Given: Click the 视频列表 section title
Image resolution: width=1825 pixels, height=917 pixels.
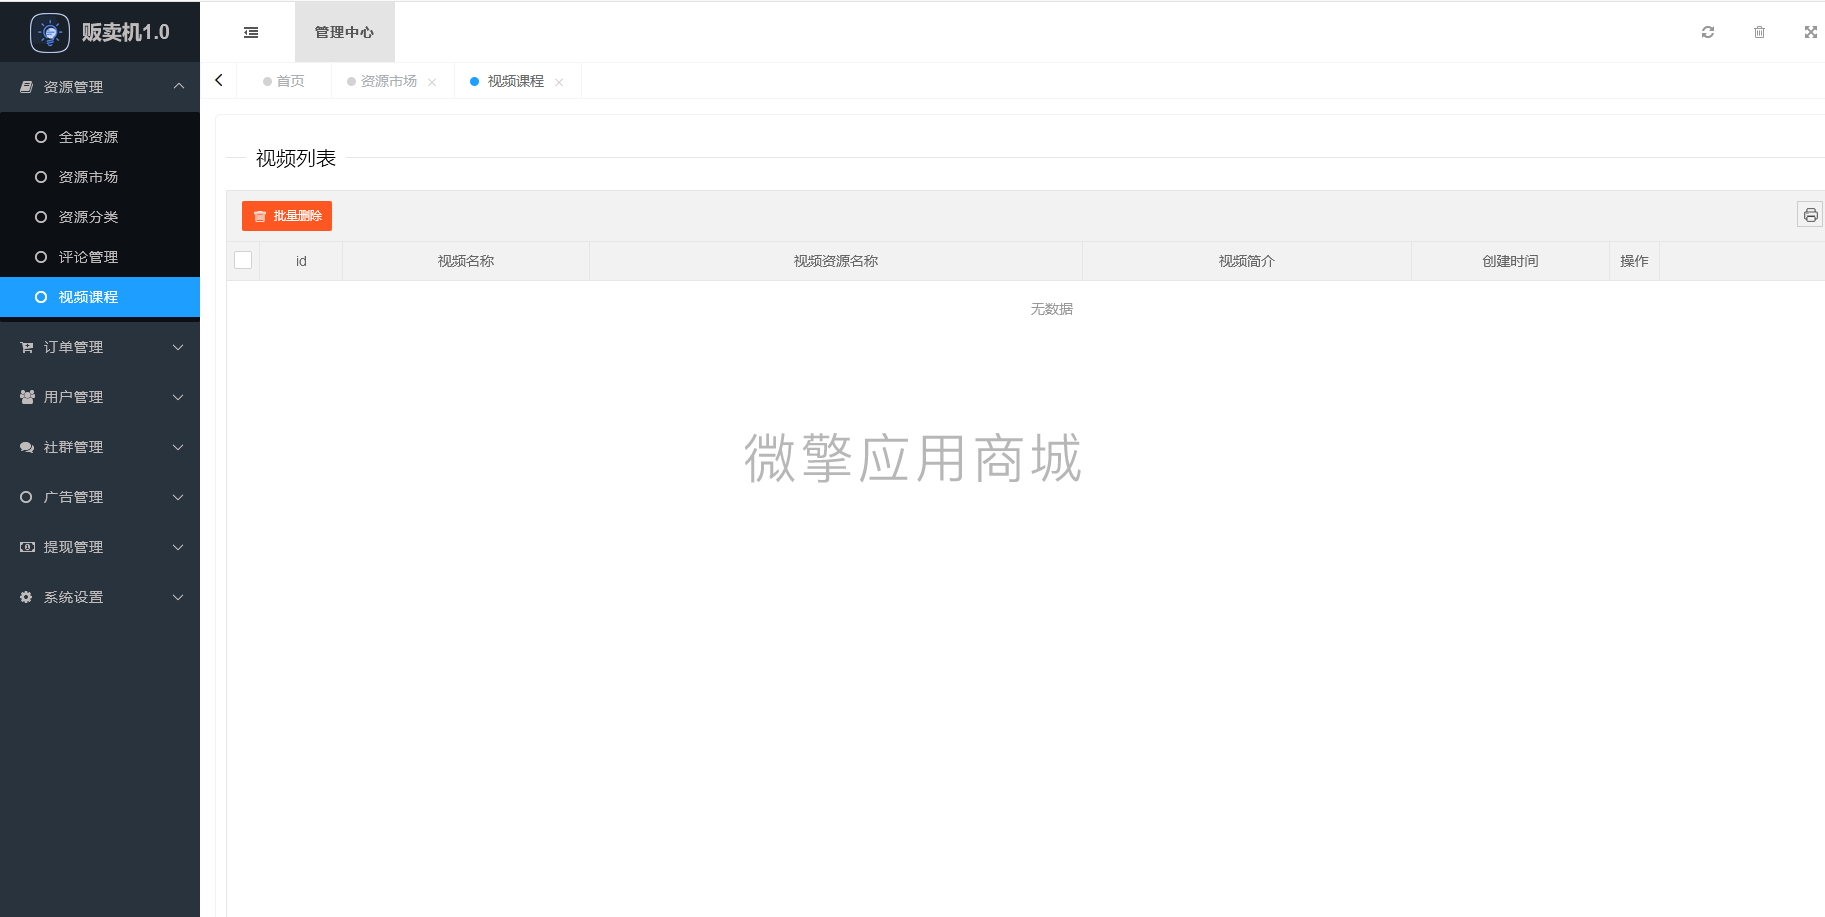Looking at the screenshot, I should pos(296,158).
